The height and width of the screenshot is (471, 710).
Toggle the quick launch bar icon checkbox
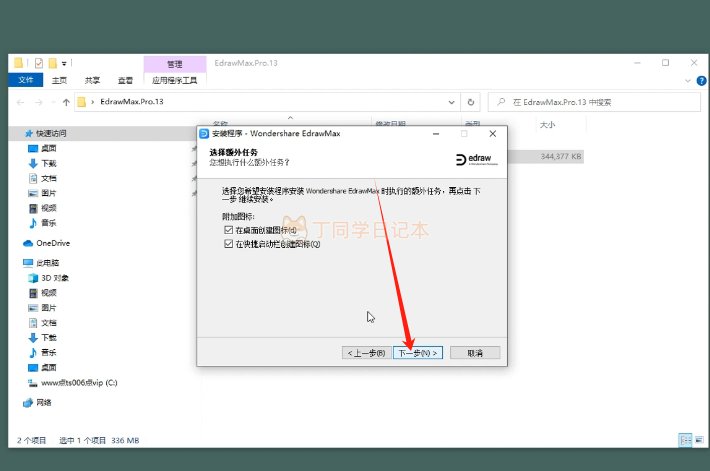[x=228, y=244]
